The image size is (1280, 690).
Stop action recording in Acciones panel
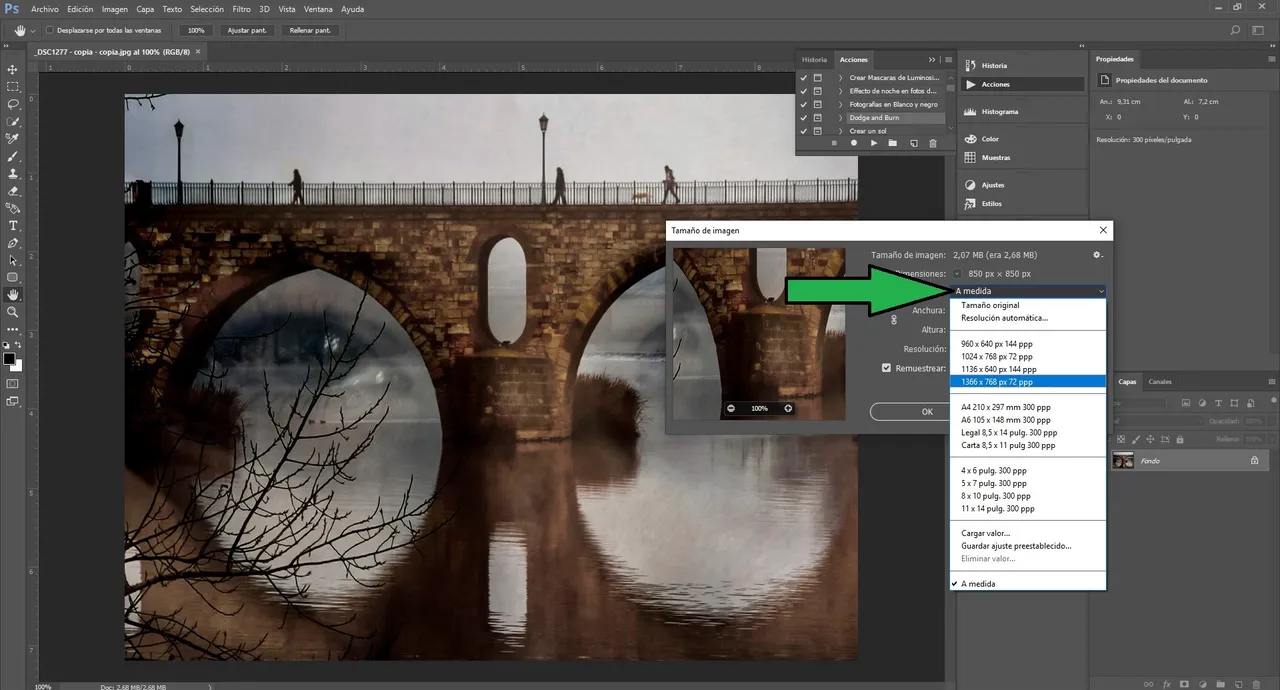pyautogui.click(x=834, y=143)
